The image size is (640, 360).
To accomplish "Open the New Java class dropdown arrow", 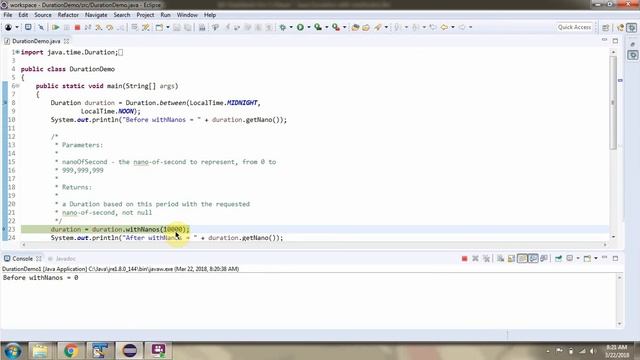I will coord(168,27).
